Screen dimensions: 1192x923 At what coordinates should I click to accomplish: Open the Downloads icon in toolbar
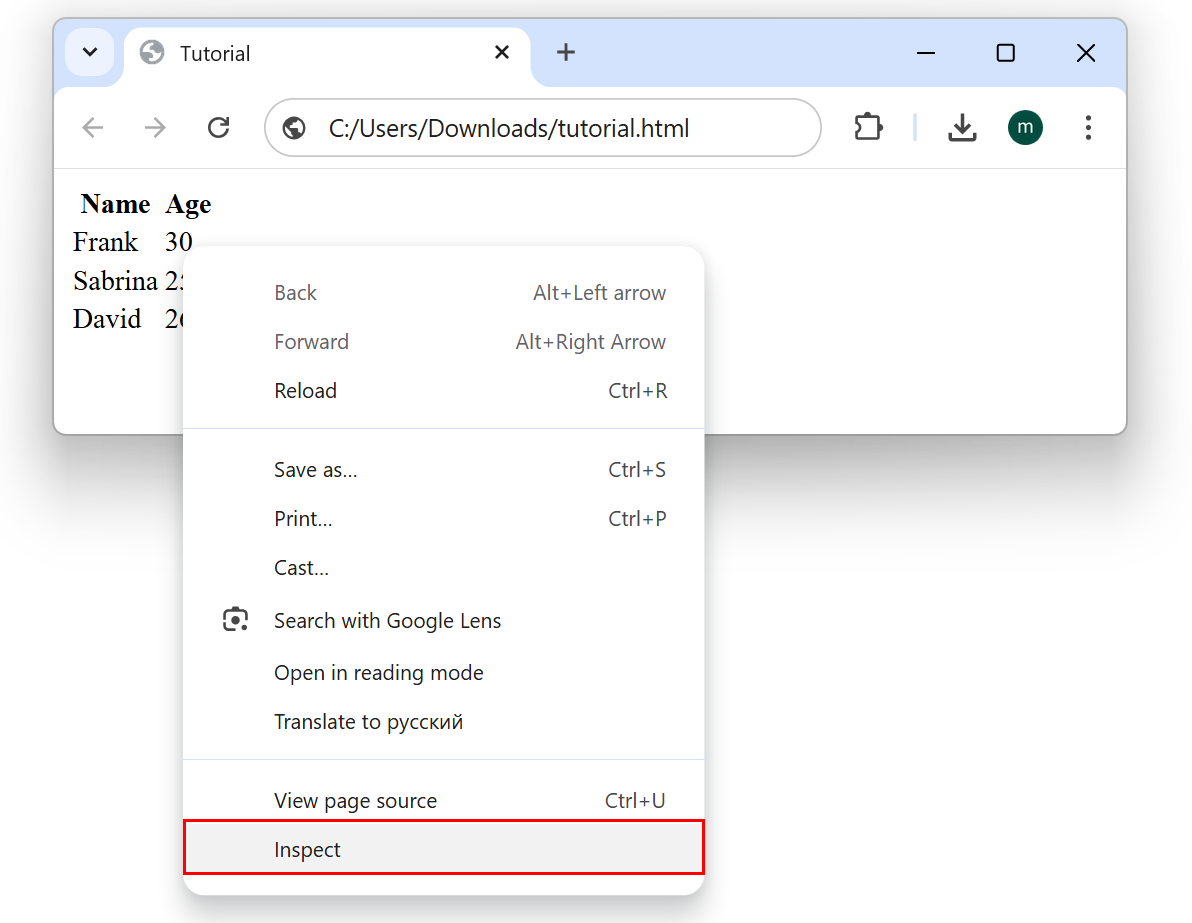coord(961,128)
